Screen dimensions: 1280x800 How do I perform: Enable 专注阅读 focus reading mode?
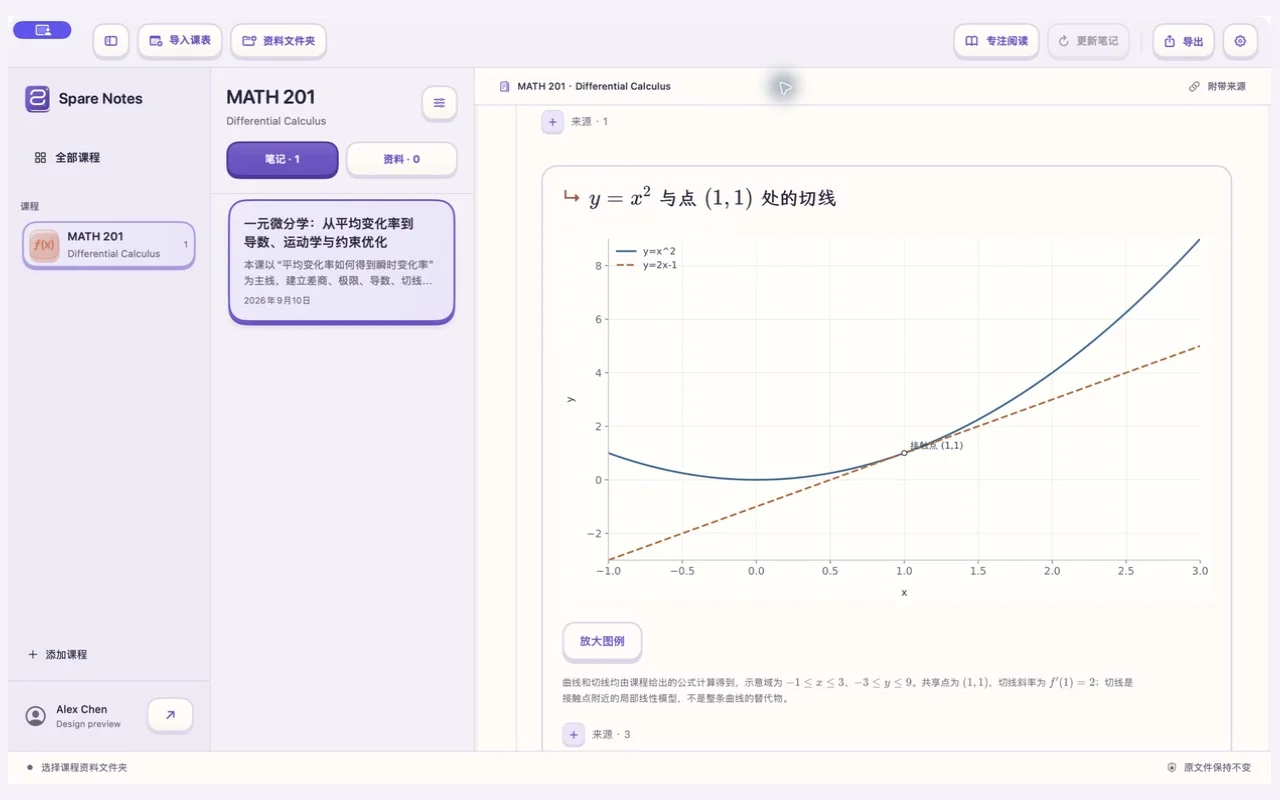(x=997, y=41)
